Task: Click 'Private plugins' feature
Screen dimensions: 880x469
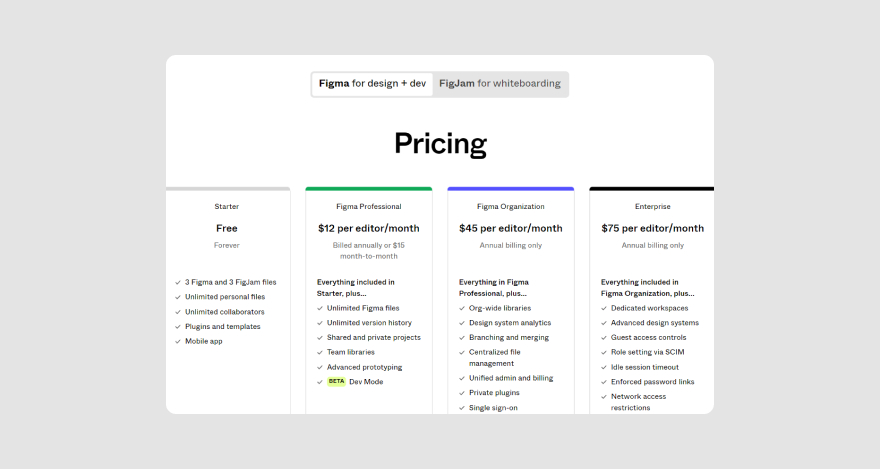Action: tap(494, 393)
